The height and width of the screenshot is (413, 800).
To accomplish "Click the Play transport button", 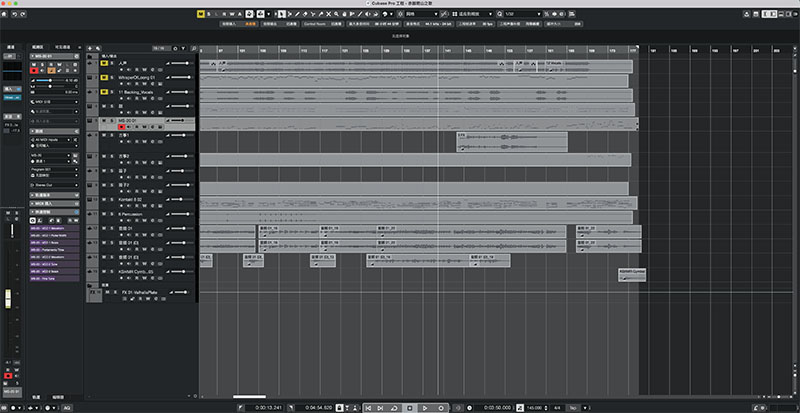I will pos(425,408).
